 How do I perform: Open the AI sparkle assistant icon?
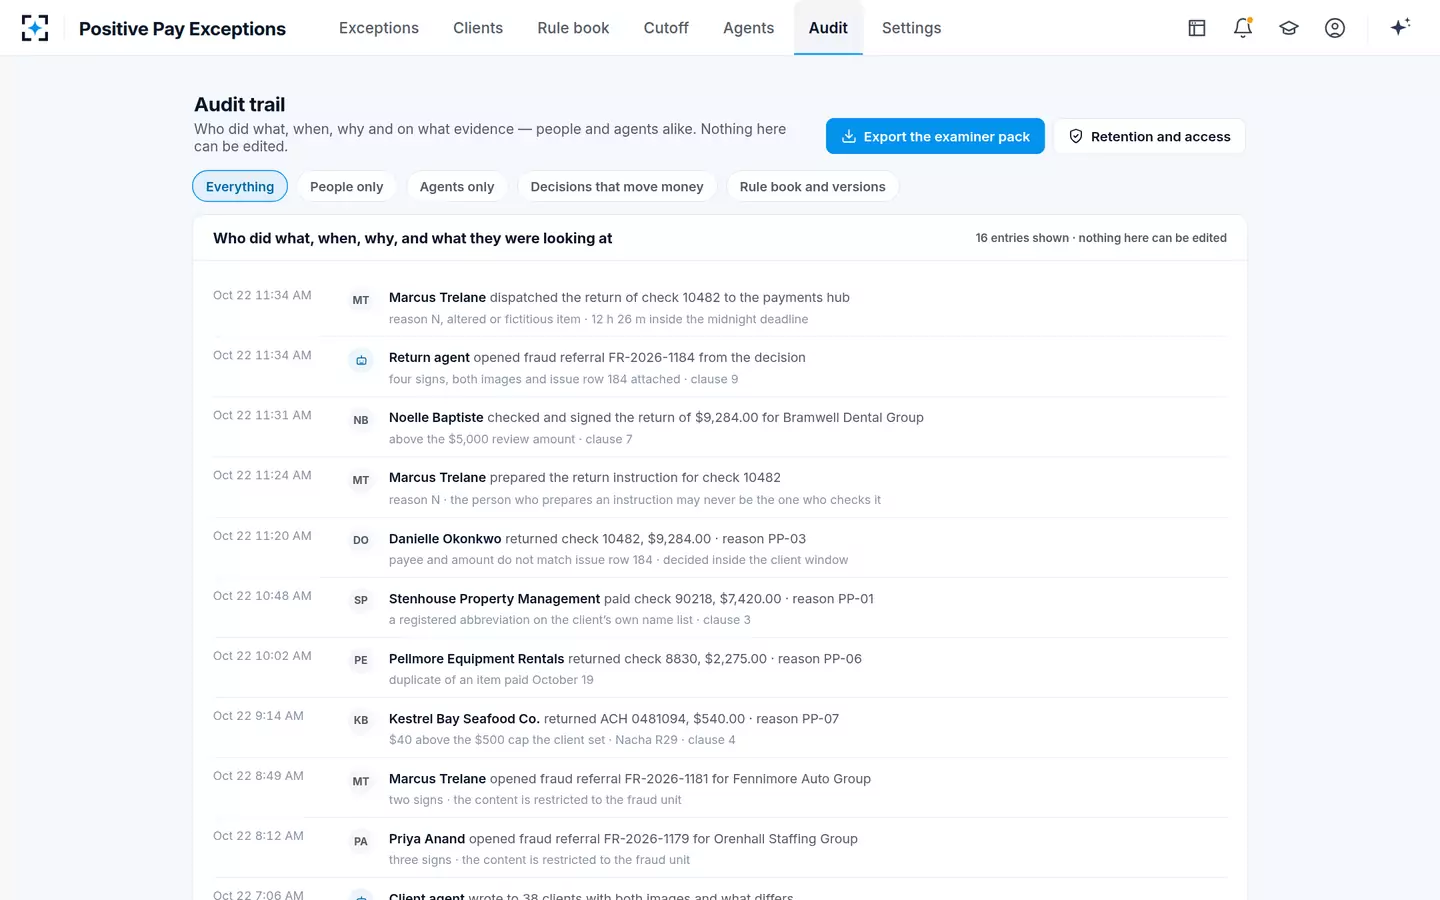click(1400, 27)
